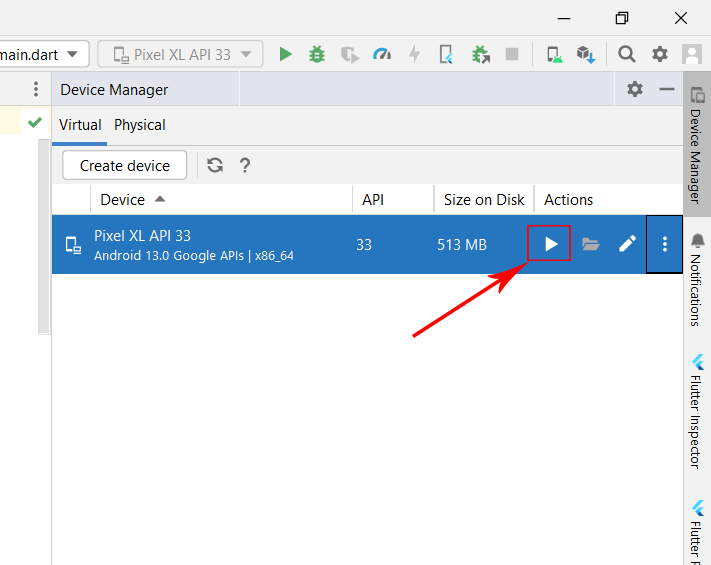Open Device Manager toolbar icon
This screenshot has height=565, width=711.
pyautogui.click(x=554, y=54)
